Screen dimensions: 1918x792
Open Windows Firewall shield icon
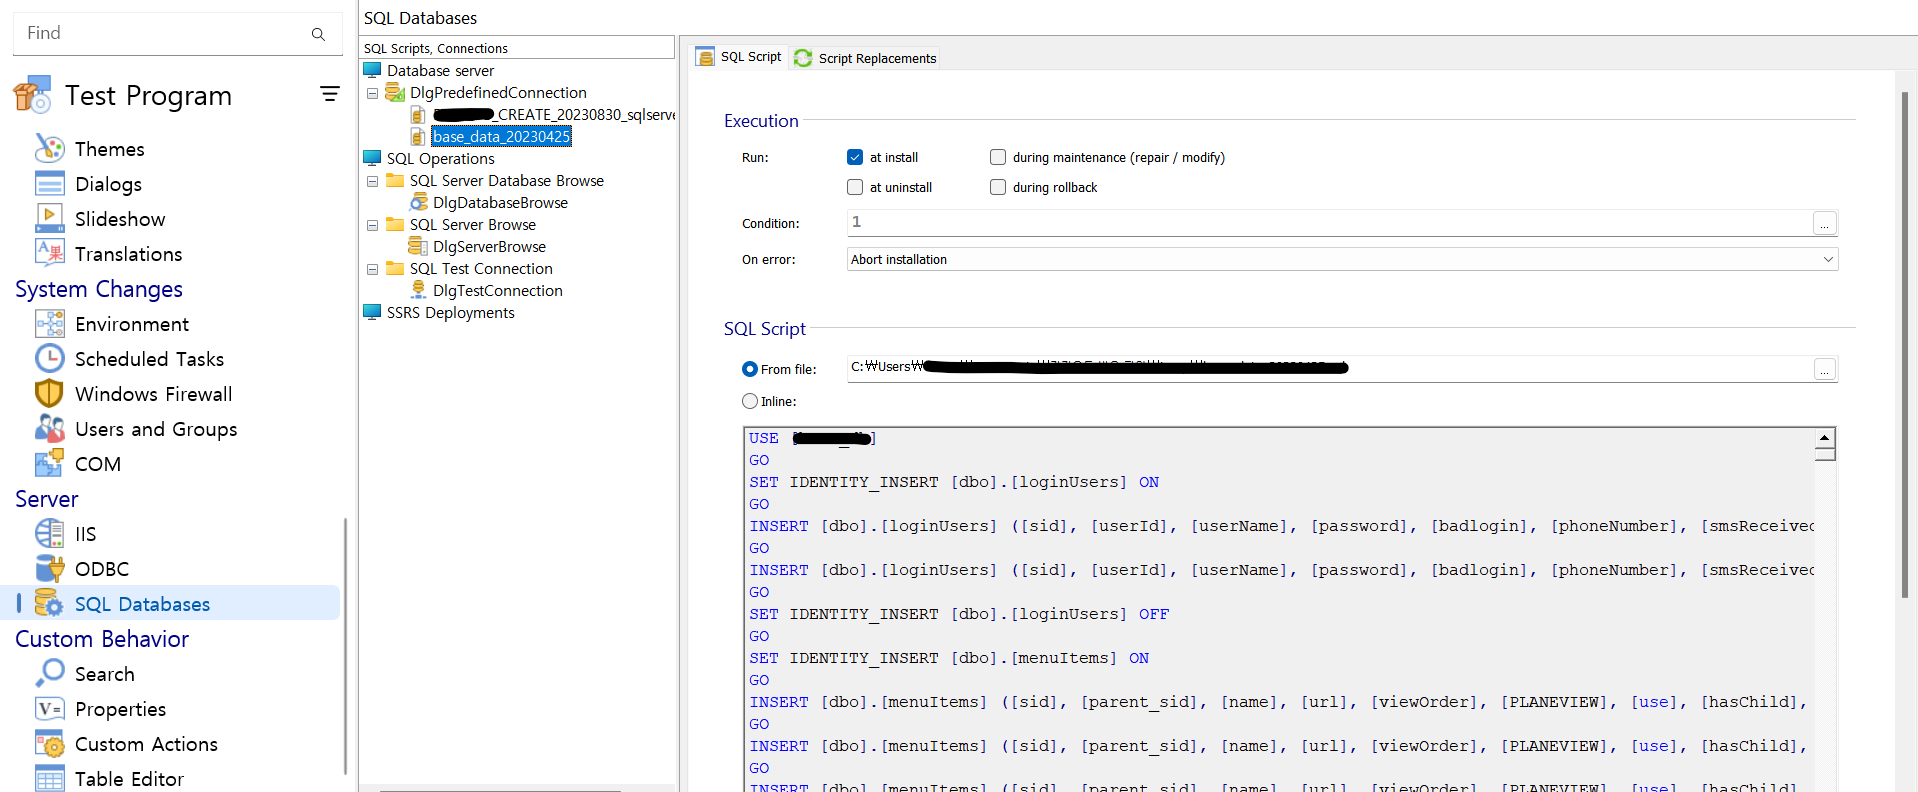pyautogui.click(x=49, y=393)
